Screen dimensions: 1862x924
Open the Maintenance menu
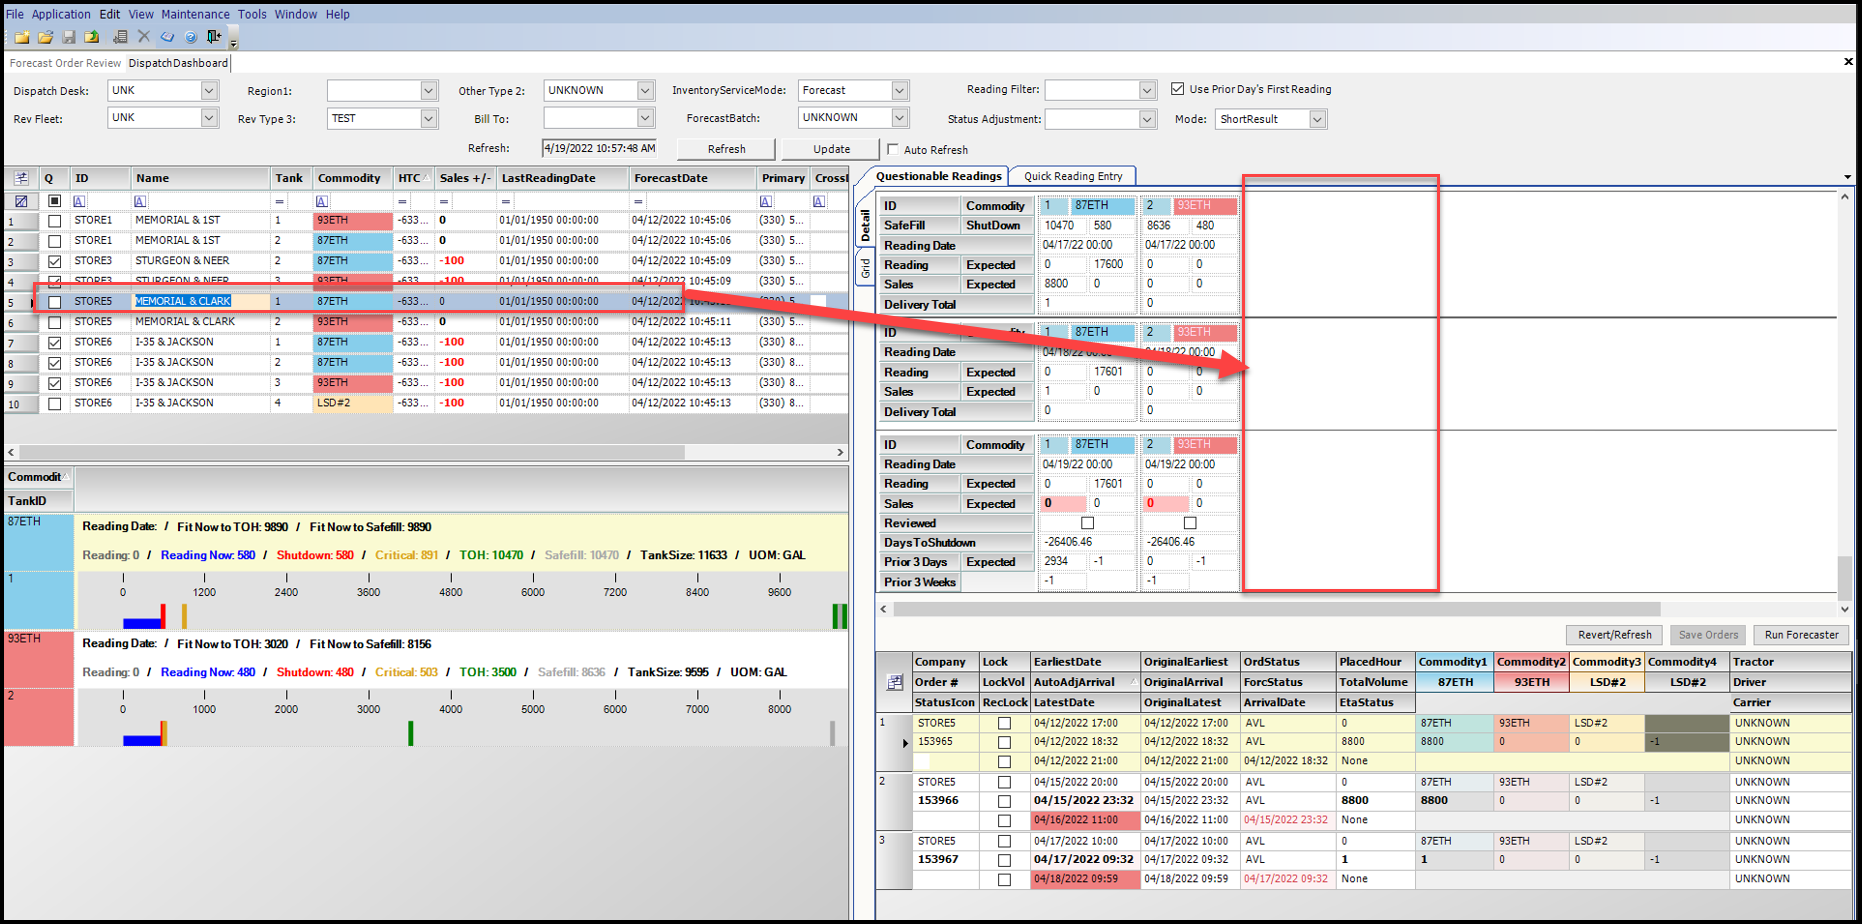pyautogui.click(x=195, y=14)
